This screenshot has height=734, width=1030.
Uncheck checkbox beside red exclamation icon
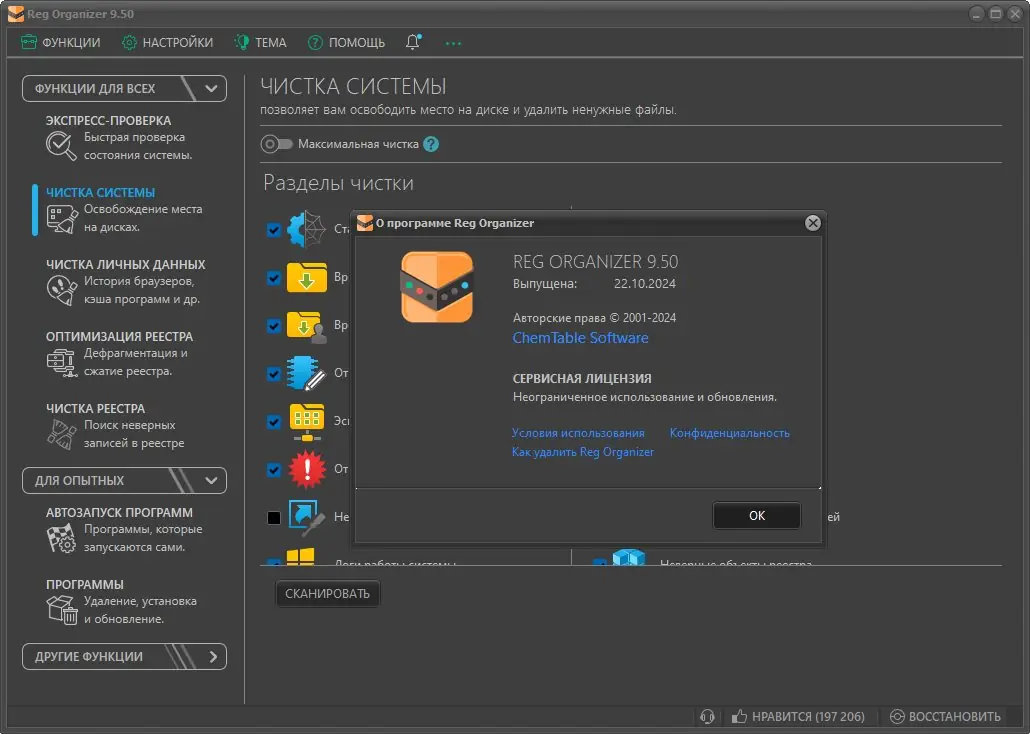[x=274, y=470]
